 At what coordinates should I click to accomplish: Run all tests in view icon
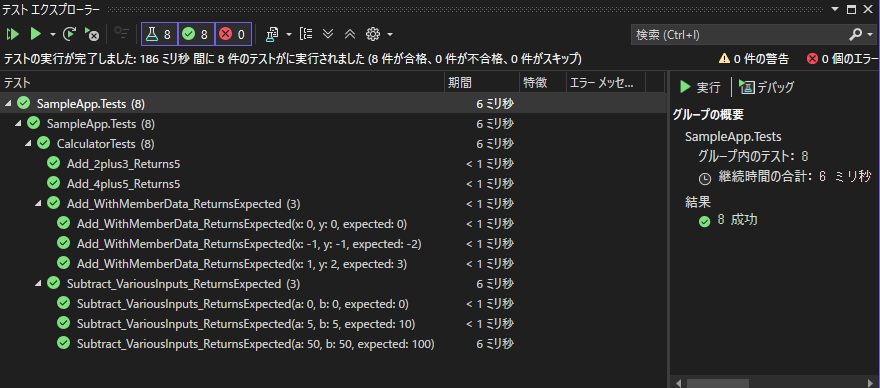[12, 34]
